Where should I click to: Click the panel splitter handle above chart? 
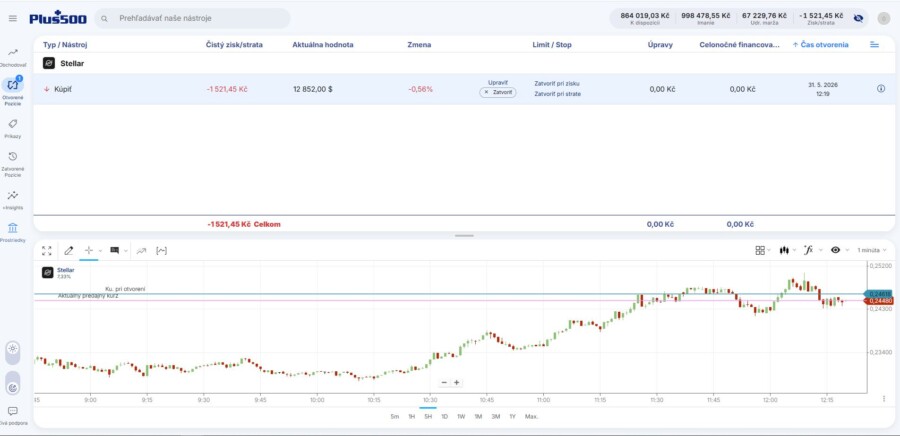pyautogui.click(x=464, y=236)
